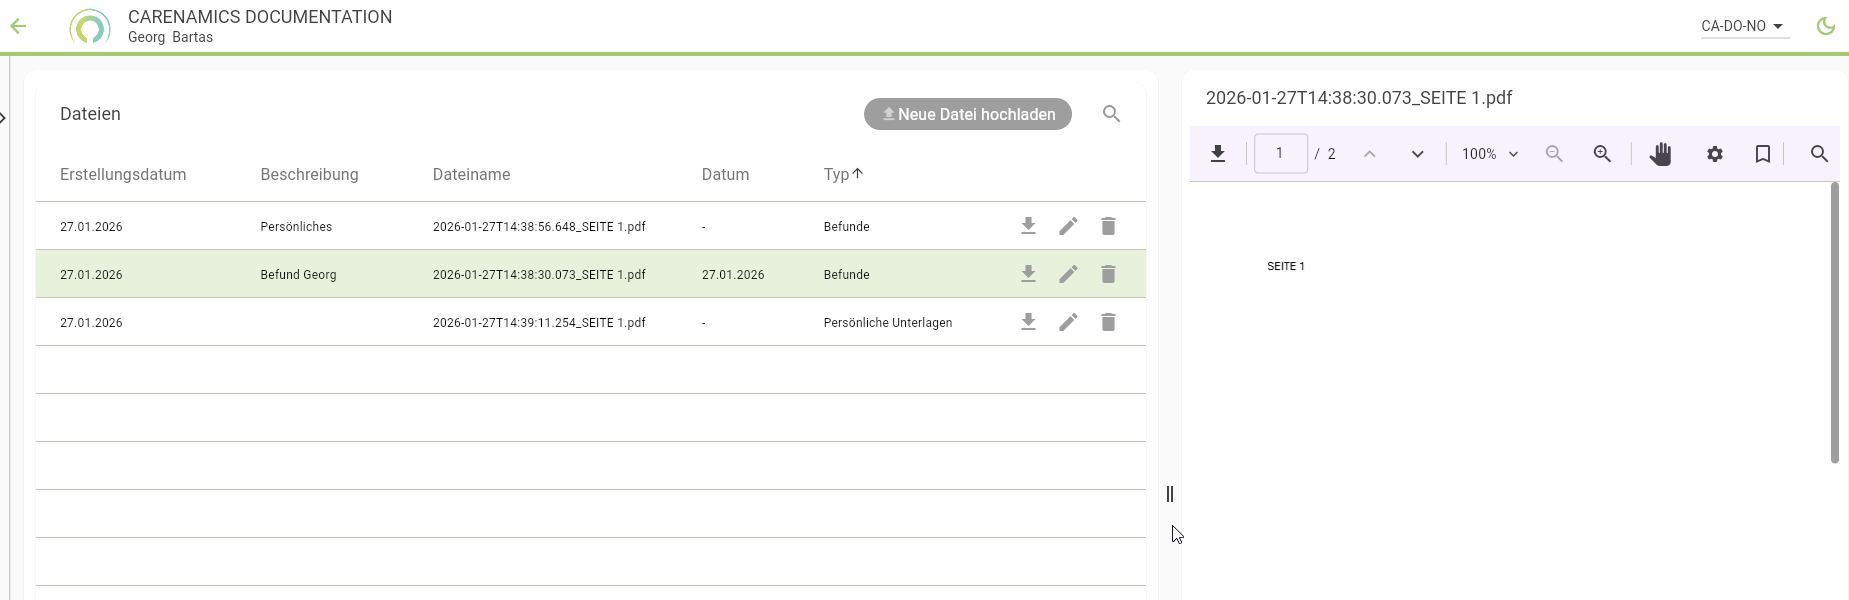
Task: Download the Persönliches file
Action: pyautogui.click(x=1028, y=226)
